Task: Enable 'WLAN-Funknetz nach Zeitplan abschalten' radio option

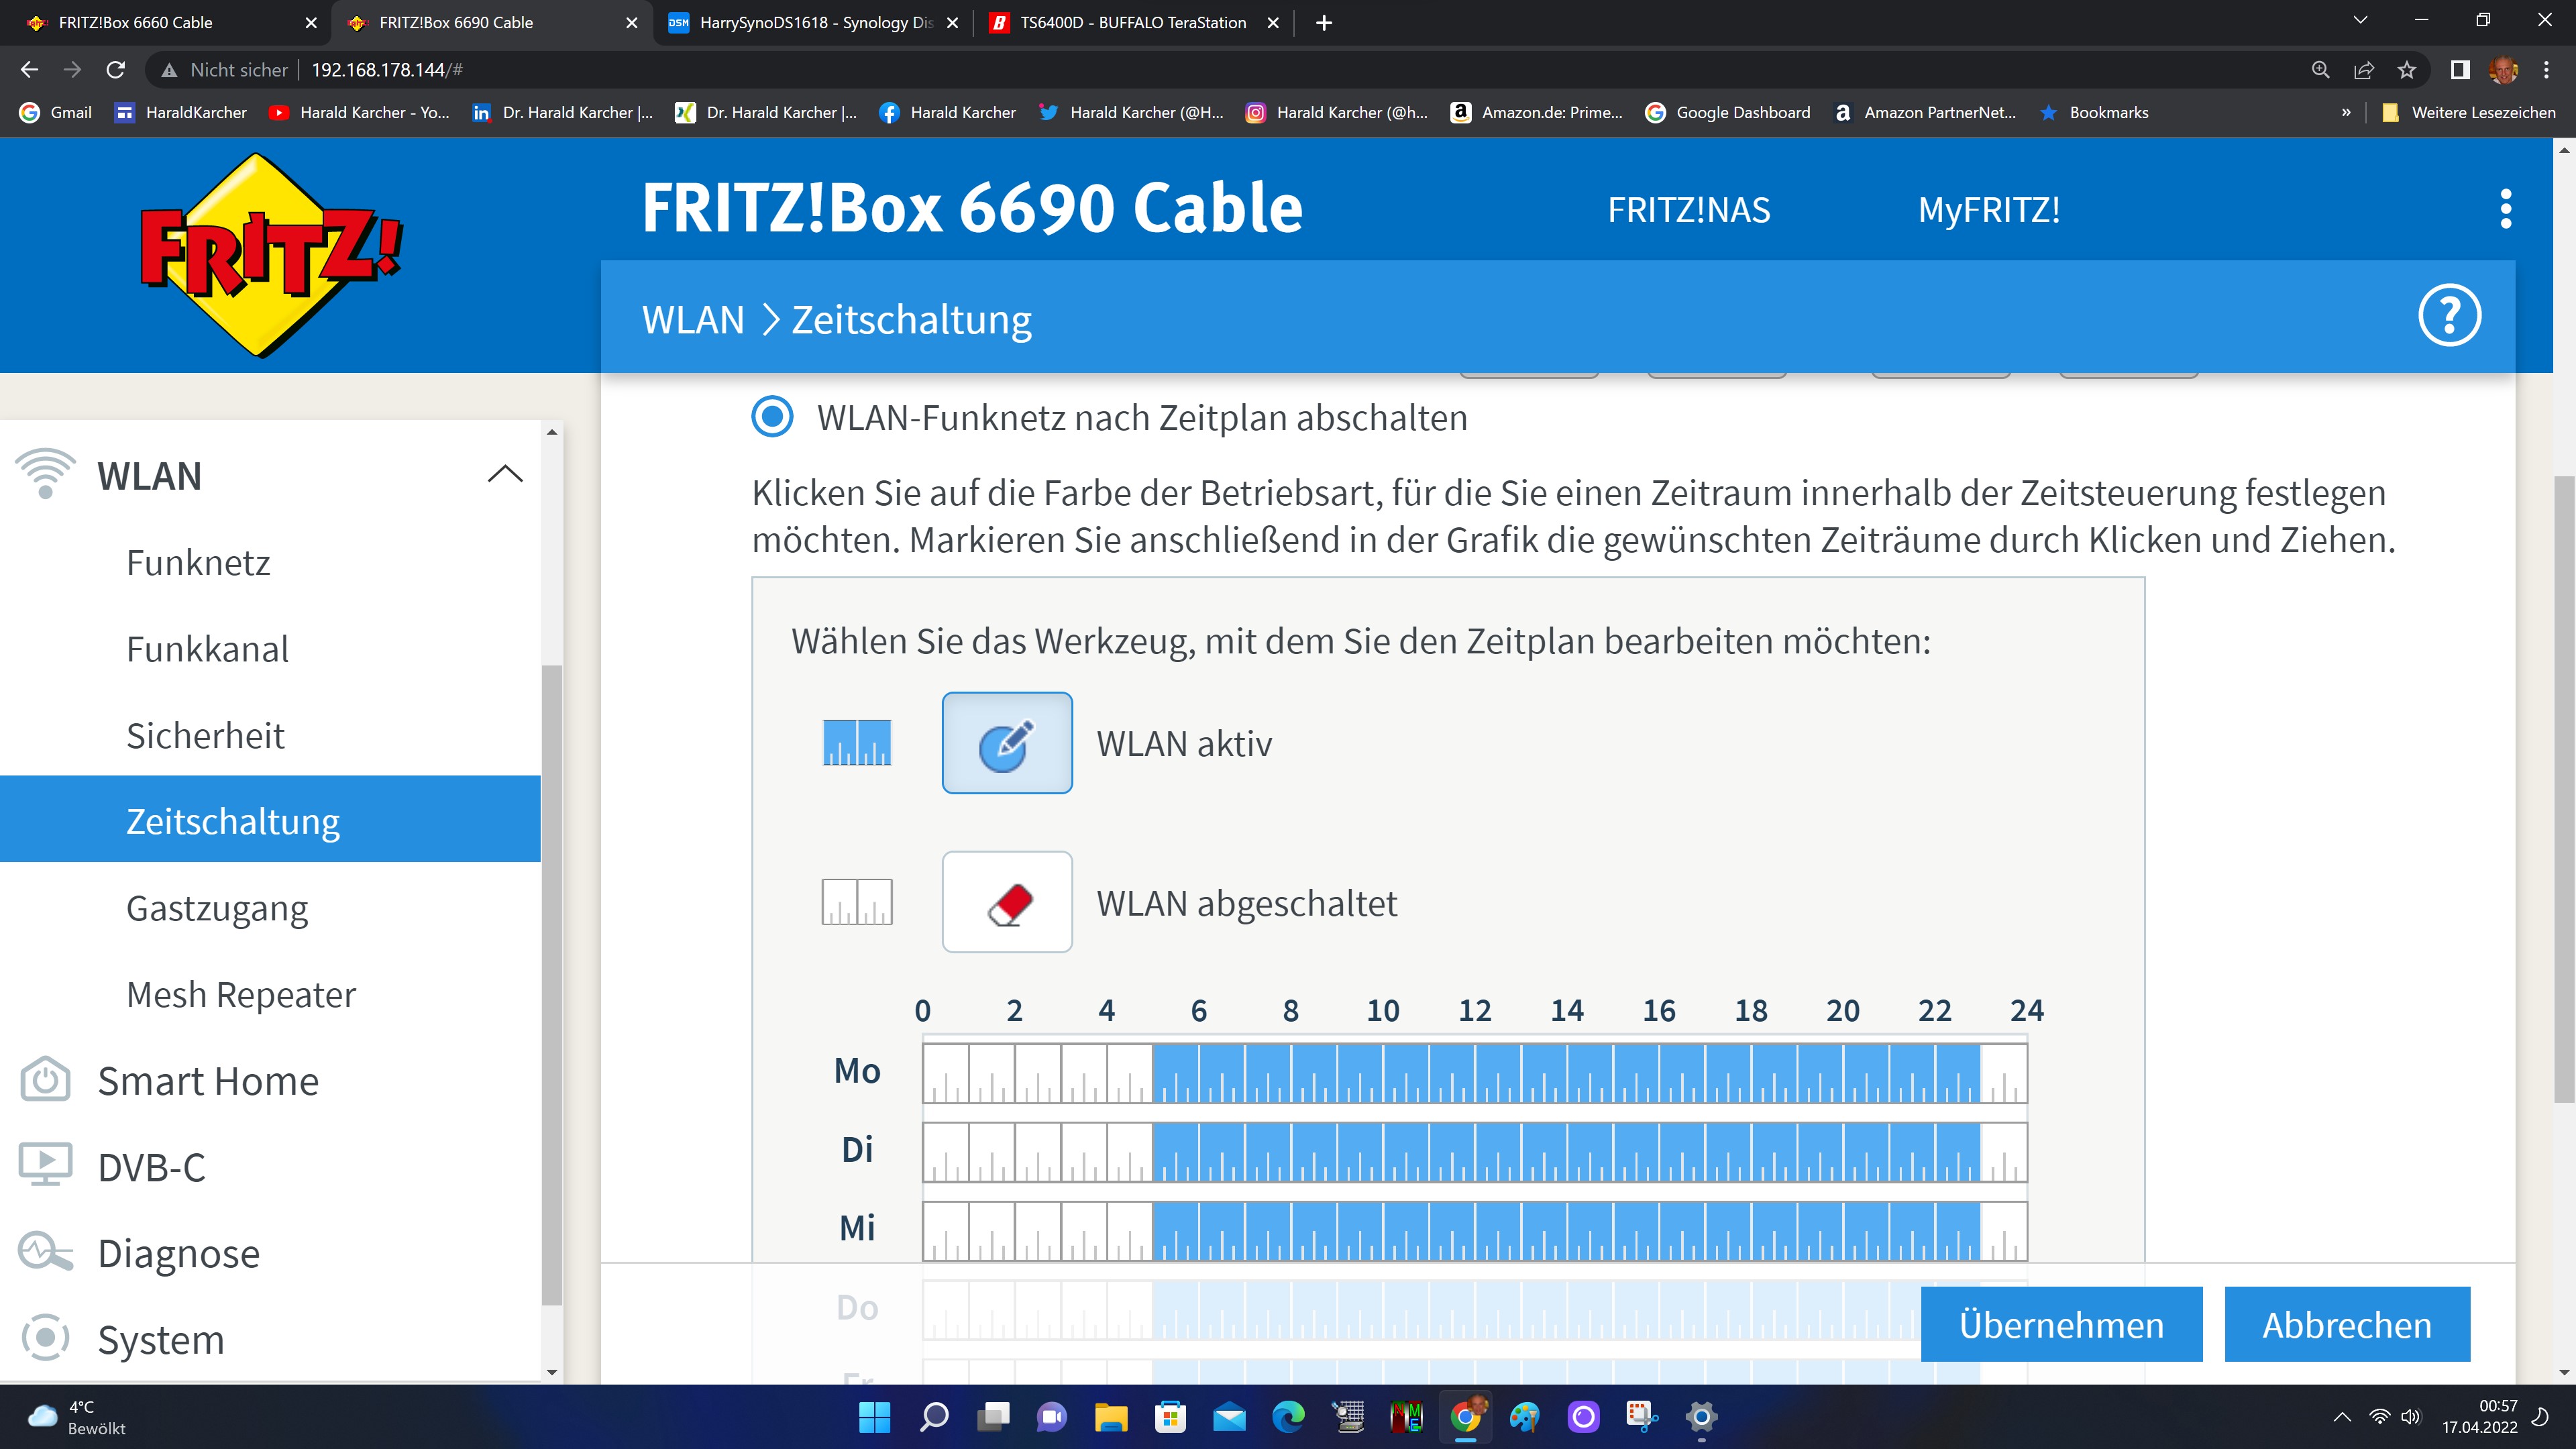Action: 772,417
